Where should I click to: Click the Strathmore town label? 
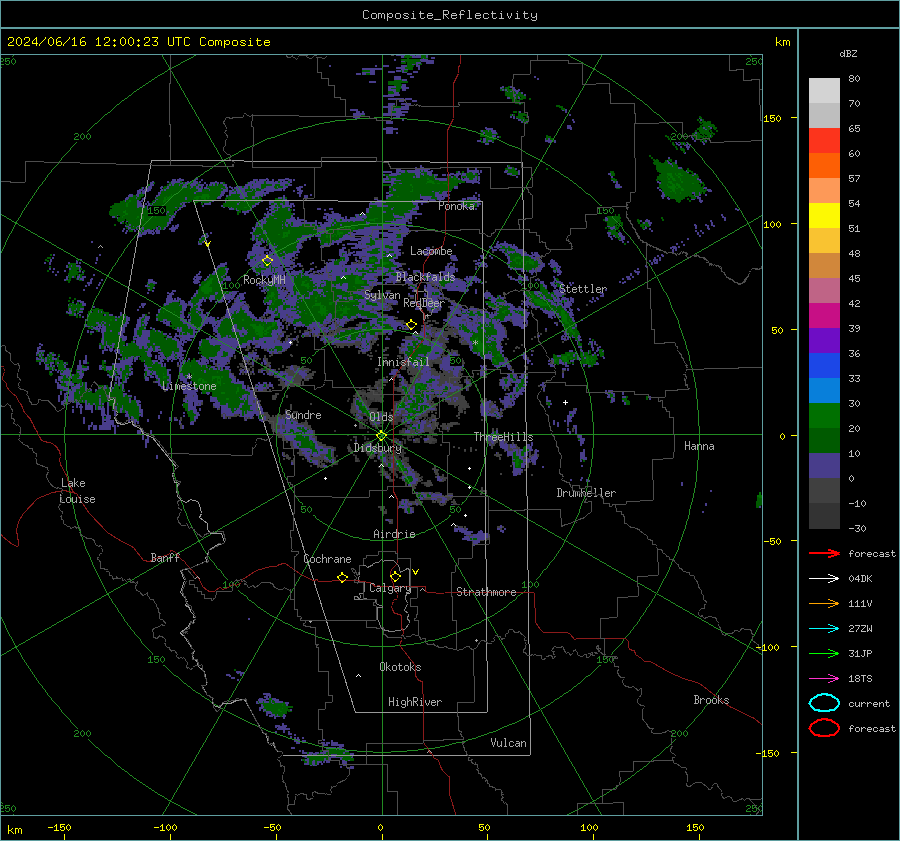coord(486,592)
